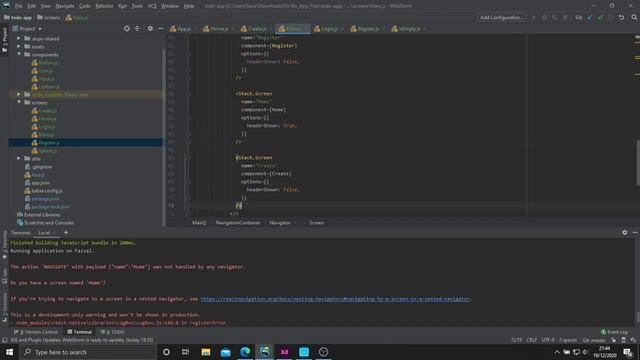Open notification center icon

tap(628, 352)
